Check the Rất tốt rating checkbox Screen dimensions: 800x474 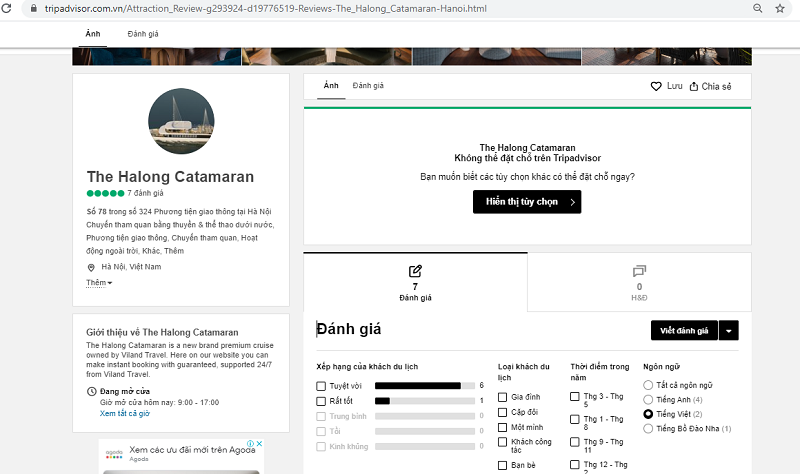pos(321,402)
